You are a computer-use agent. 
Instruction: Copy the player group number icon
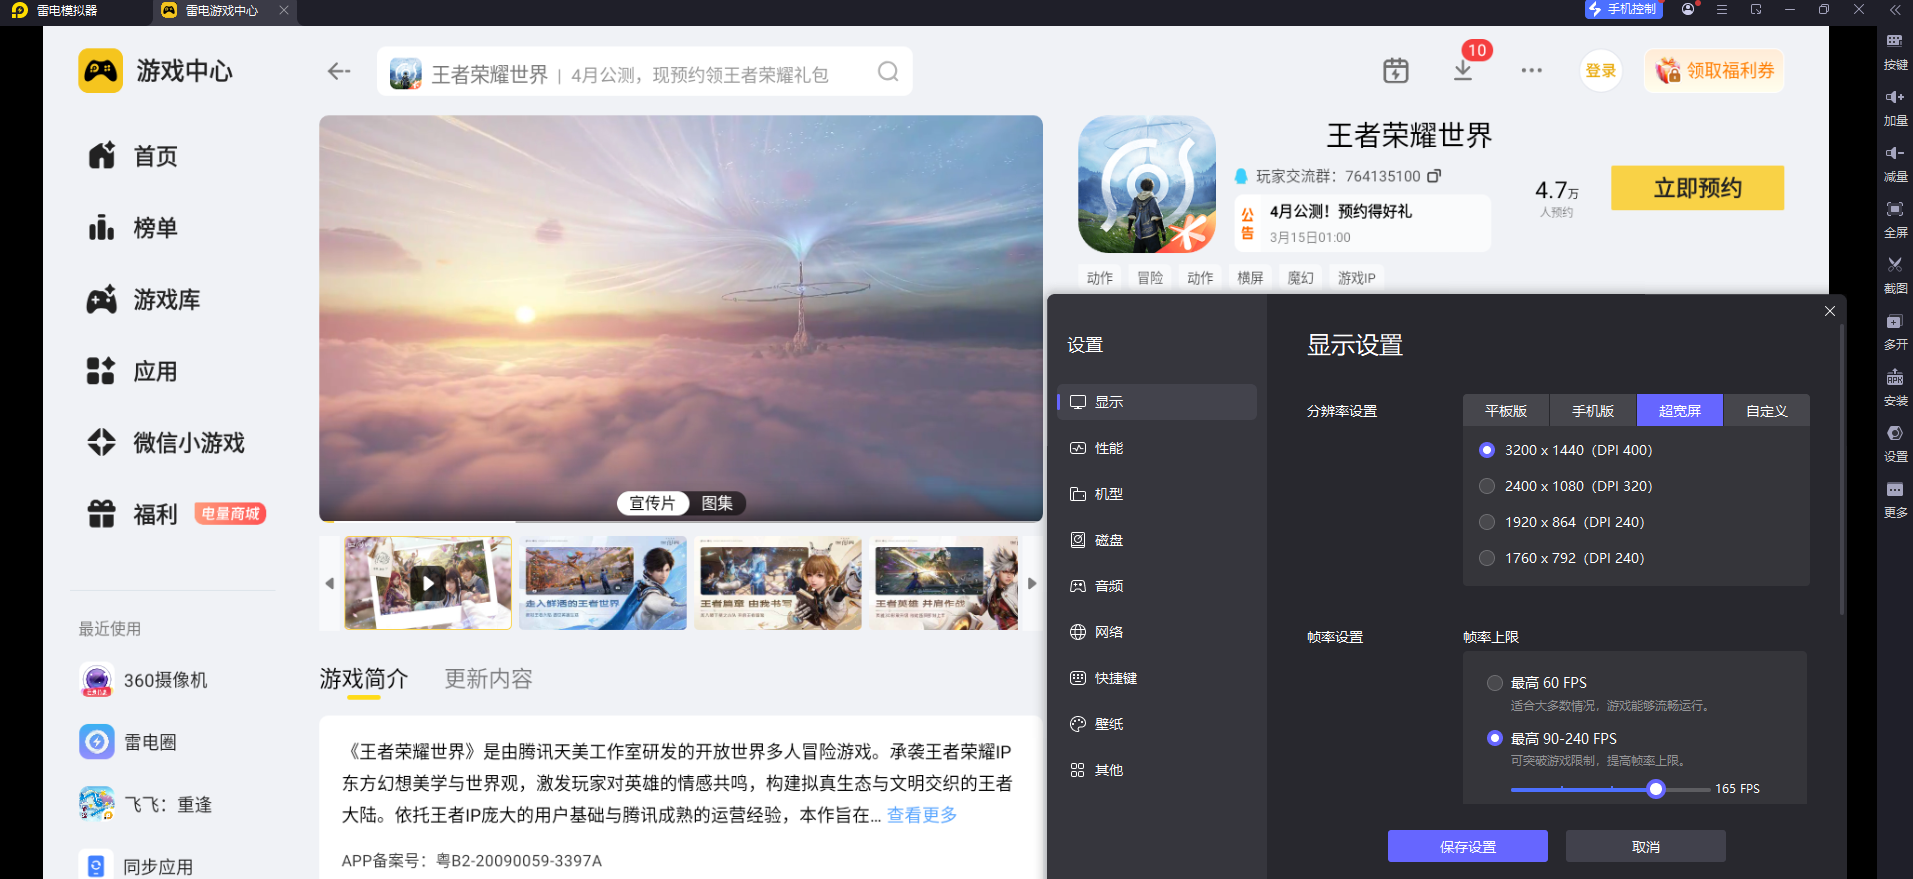1434,176
